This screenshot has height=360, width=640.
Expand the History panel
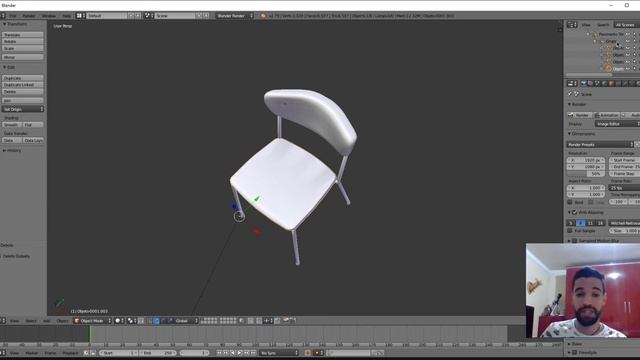pos(12,150)
